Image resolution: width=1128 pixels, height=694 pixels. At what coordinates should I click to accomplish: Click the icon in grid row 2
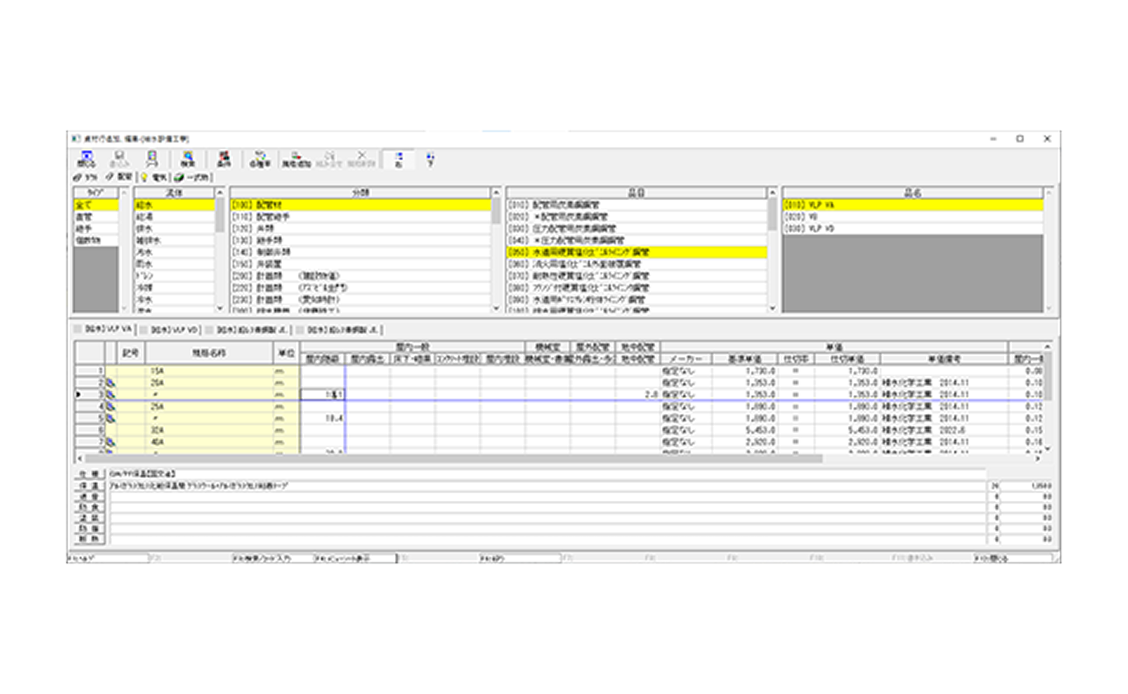pos(113,382)
